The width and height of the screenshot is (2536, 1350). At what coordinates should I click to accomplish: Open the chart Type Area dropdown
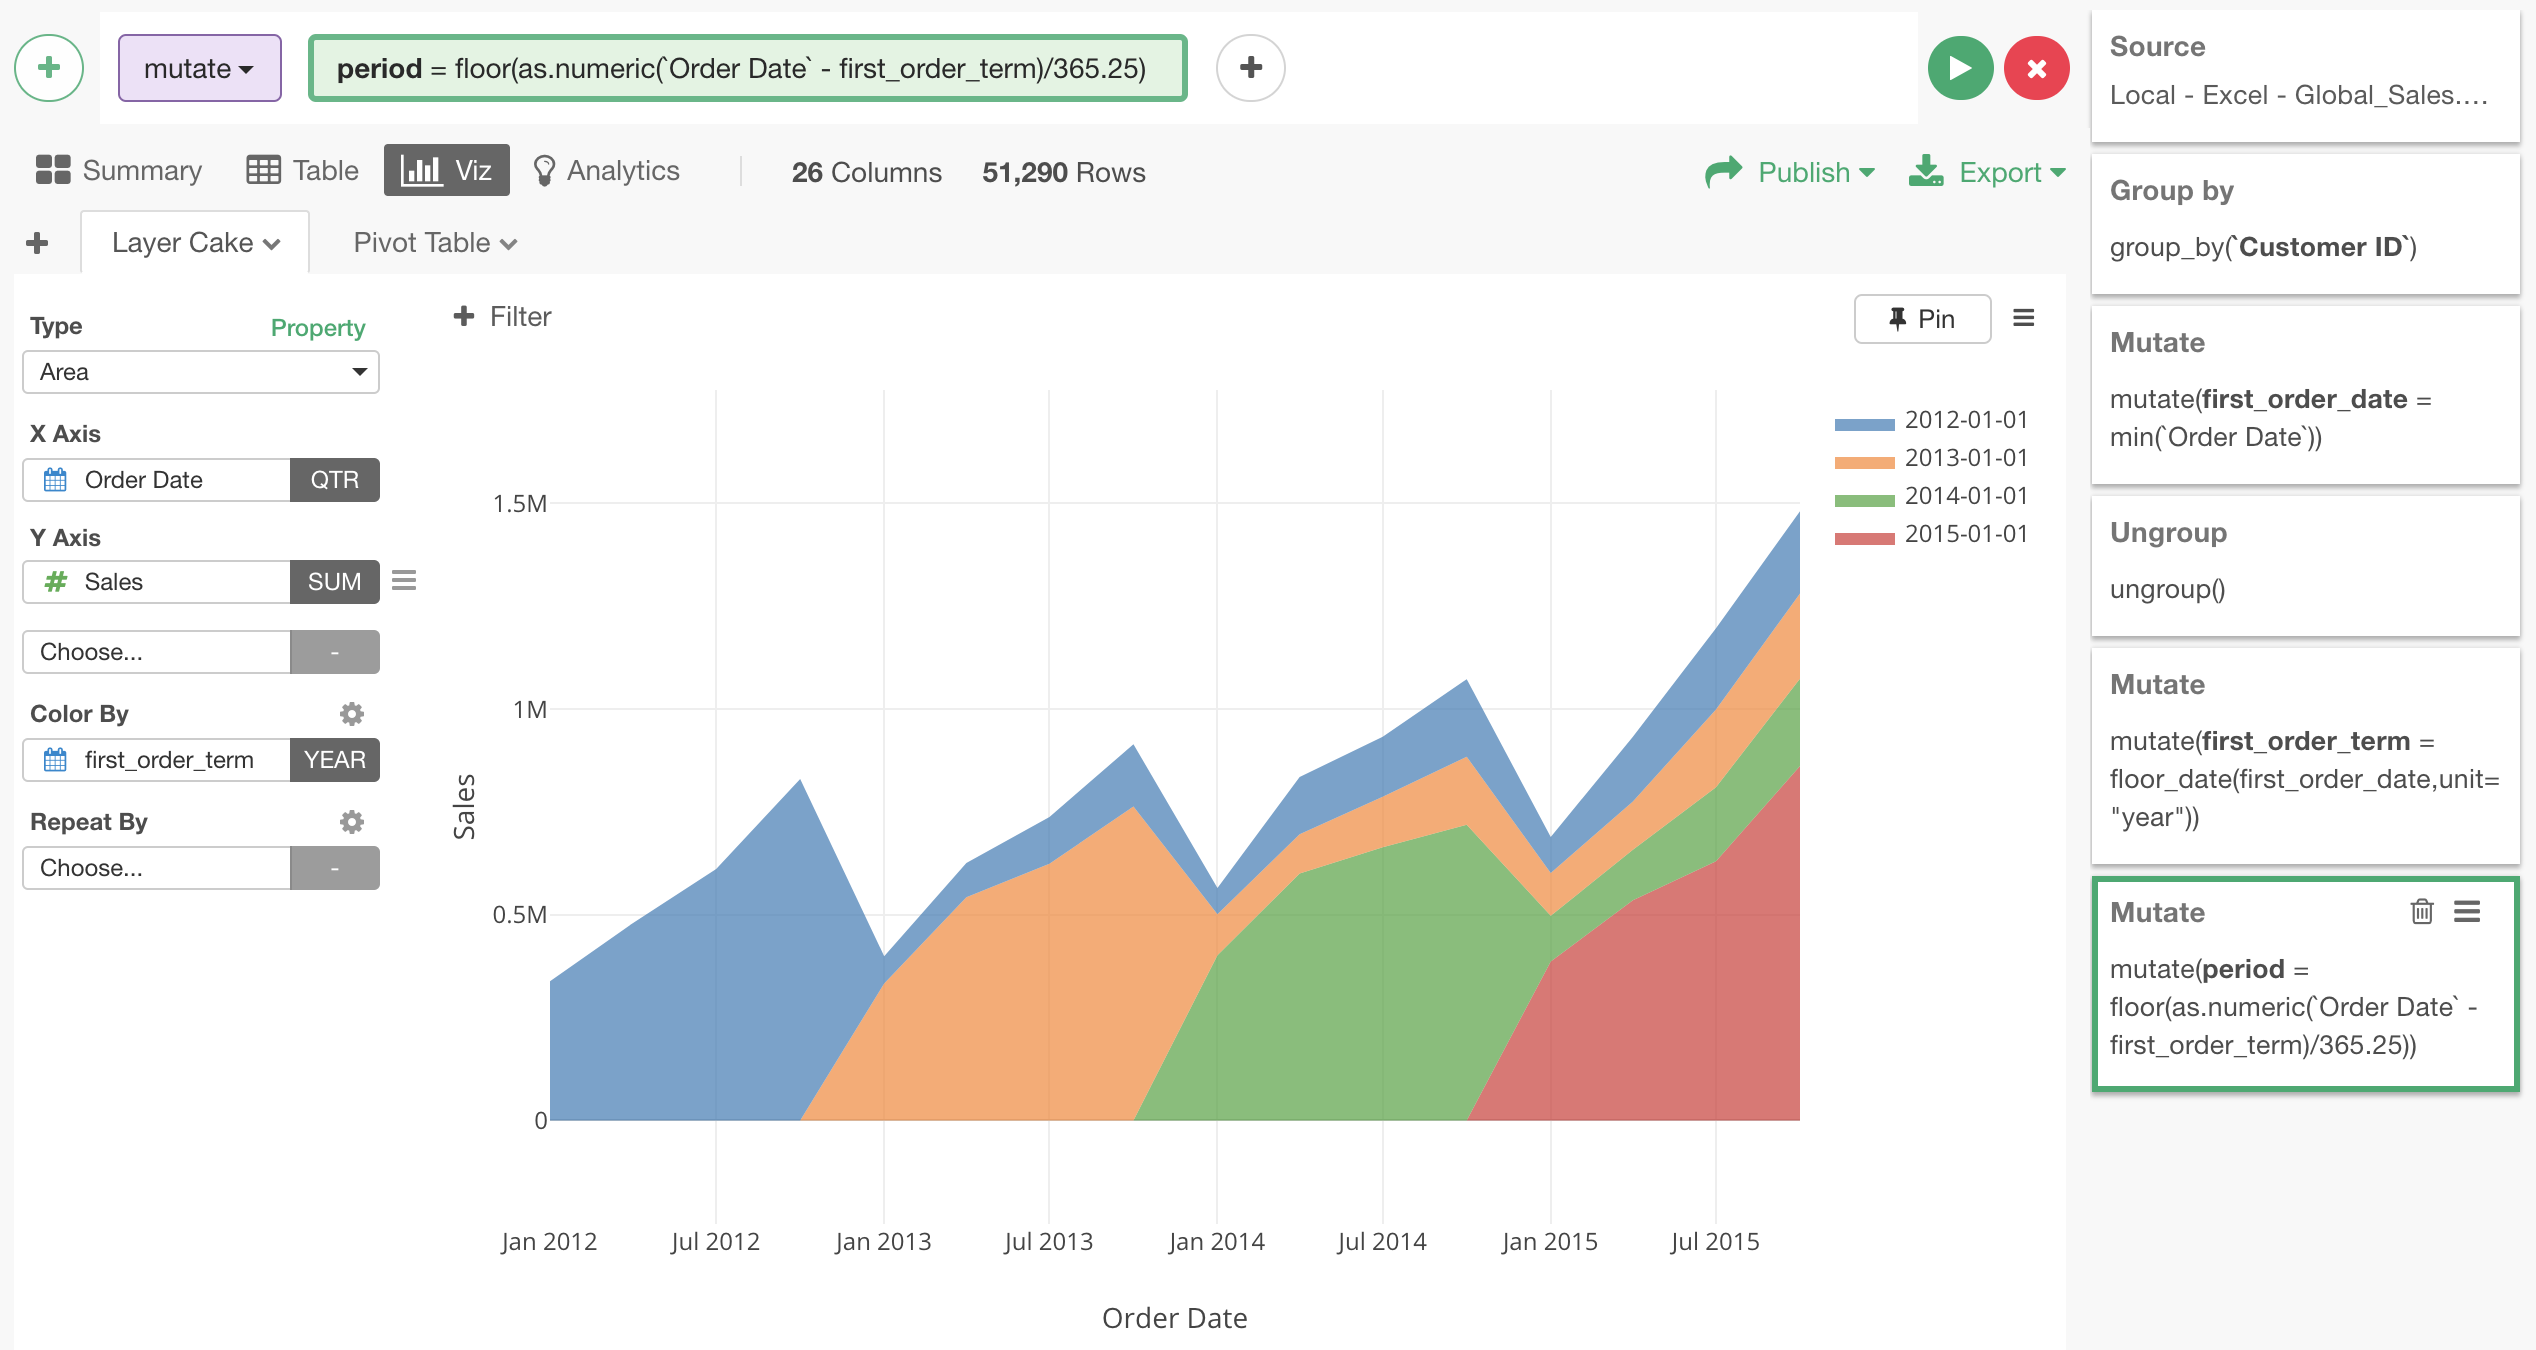(200, 372)
